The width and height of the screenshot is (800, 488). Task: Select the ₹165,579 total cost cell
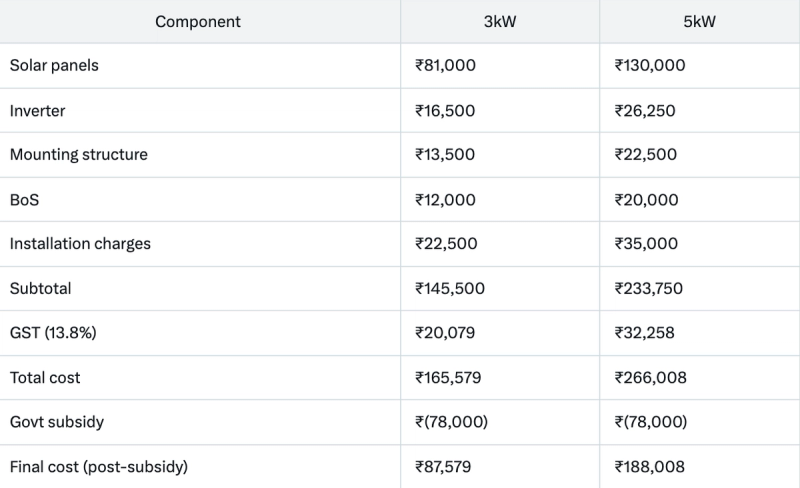point(448,378)
